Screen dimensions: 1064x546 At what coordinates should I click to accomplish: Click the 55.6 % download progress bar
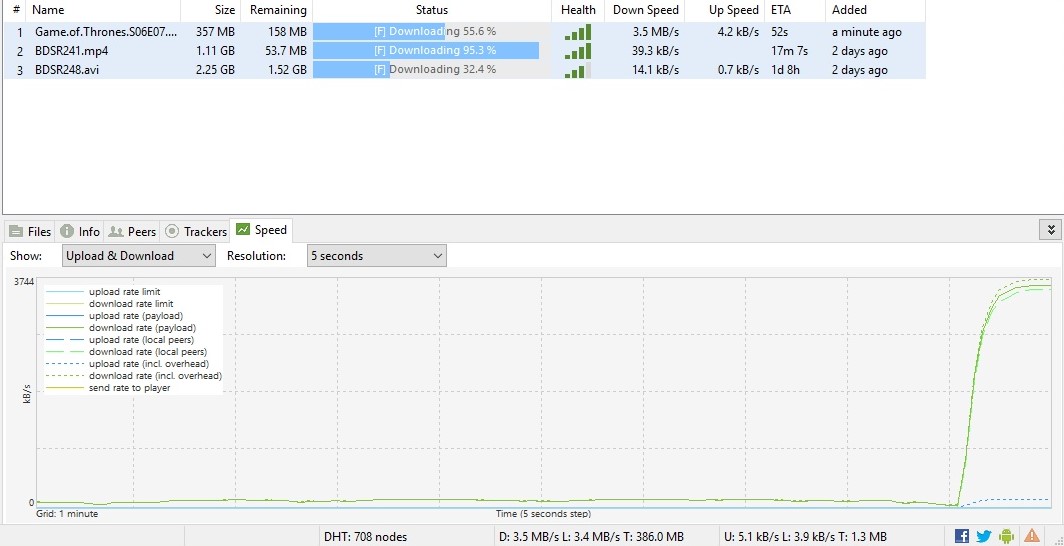point(432,32)
